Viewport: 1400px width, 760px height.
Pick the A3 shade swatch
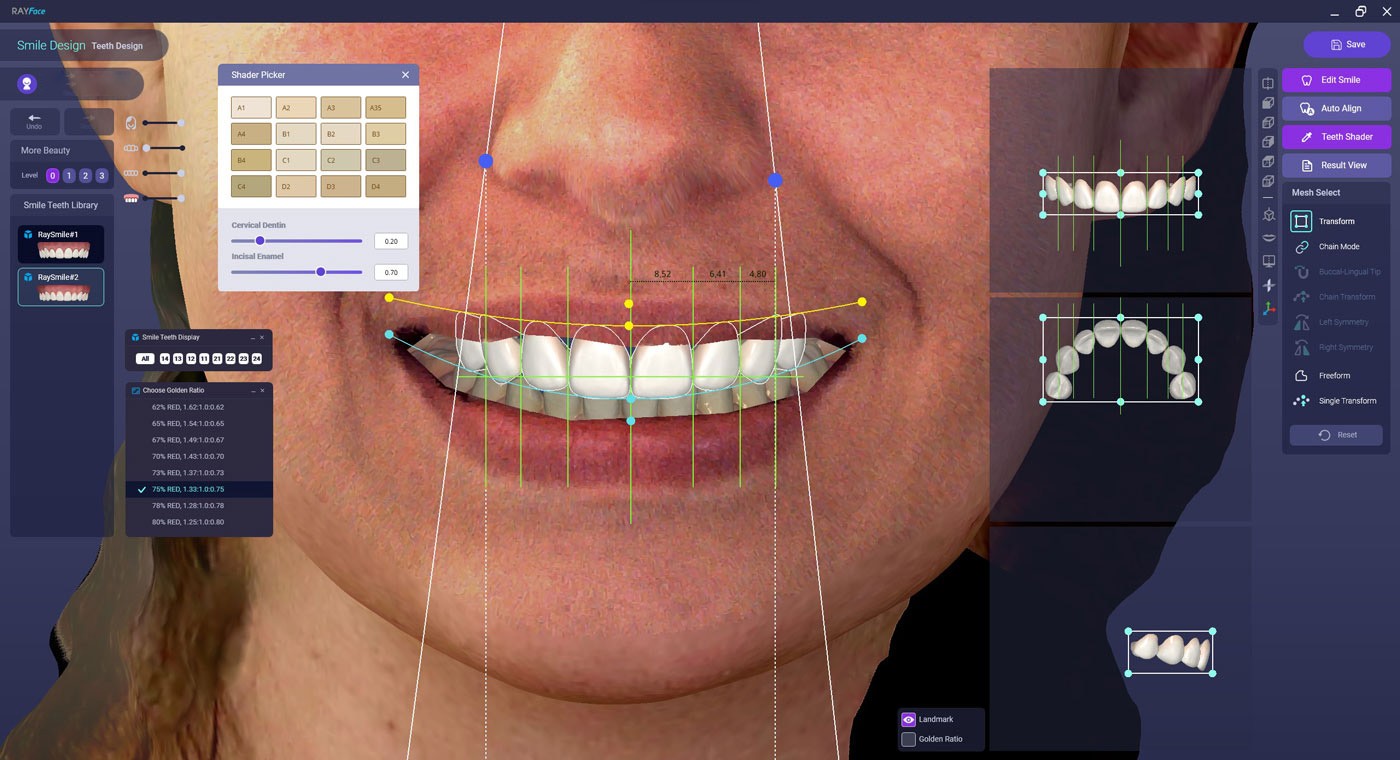click(x=341, y=107)
